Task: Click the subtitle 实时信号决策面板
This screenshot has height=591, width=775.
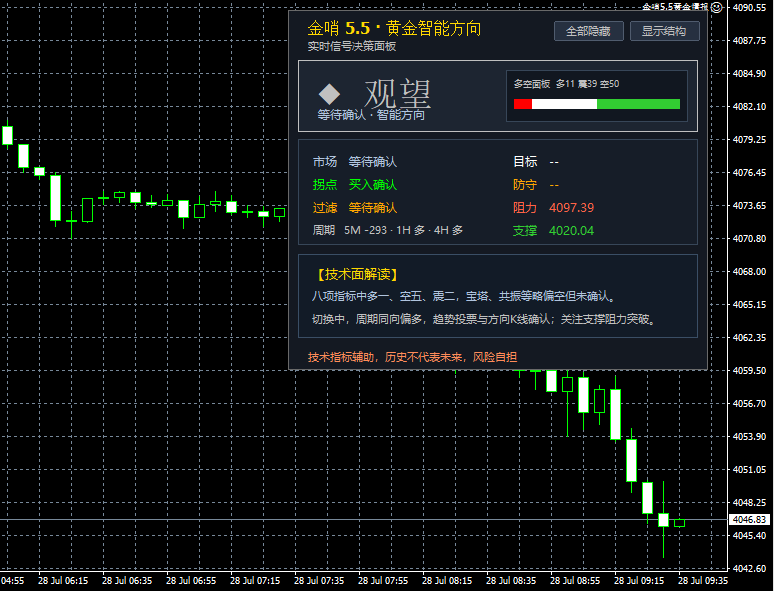Action: pyautogui.click(x=351, y=46)
